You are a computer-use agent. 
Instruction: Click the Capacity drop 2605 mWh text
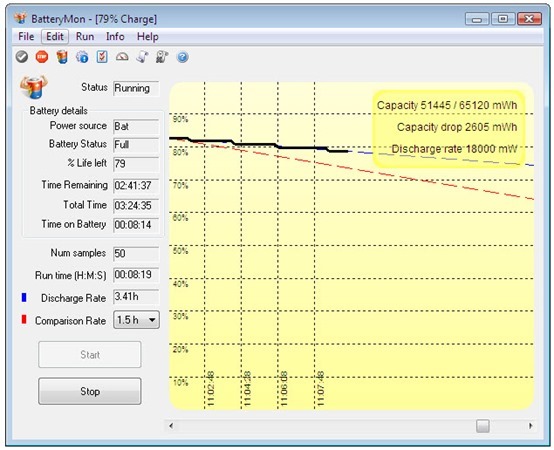tap(457, 127)
